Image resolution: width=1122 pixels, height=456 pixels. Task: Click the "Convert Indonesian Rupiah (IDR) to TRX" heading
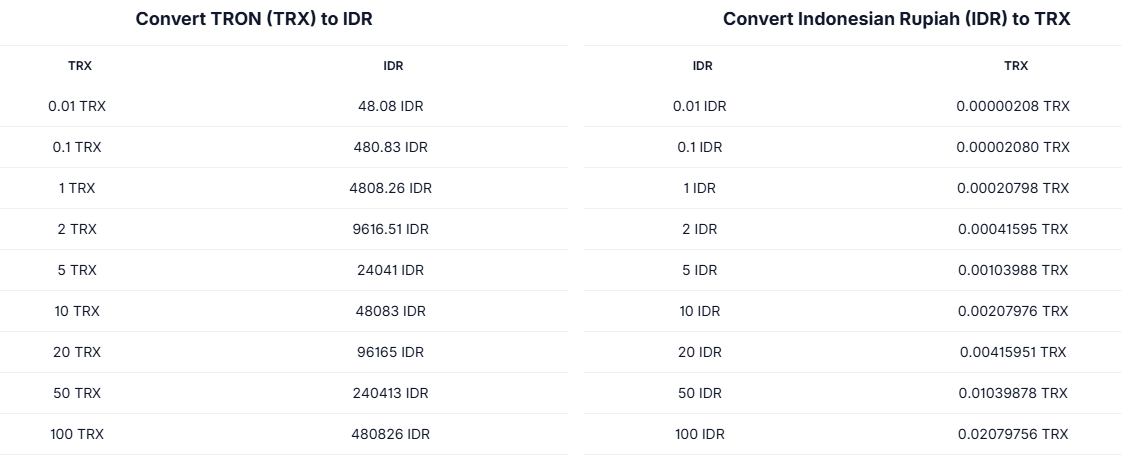point(897,19)
